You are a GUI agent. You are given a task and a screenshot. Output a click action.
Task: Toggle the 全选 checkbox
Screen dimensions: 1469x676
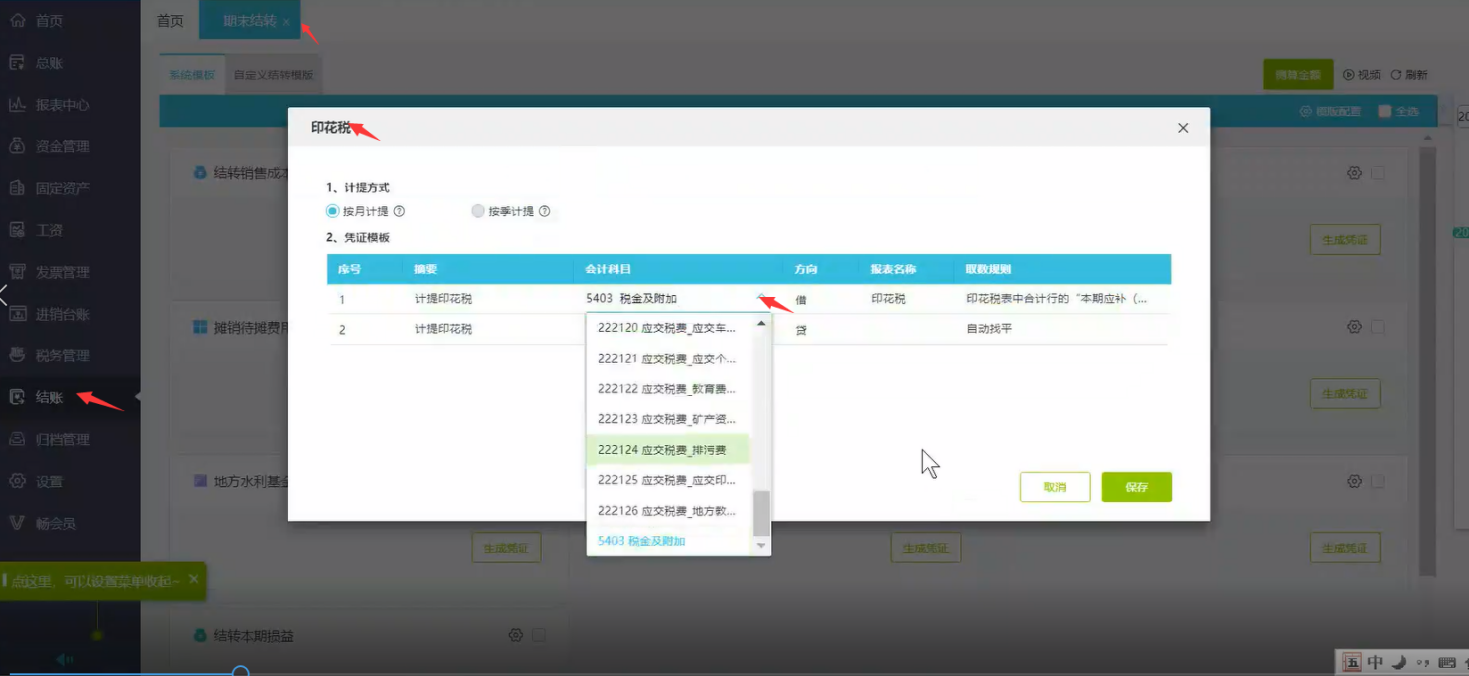pos(1385,111)
